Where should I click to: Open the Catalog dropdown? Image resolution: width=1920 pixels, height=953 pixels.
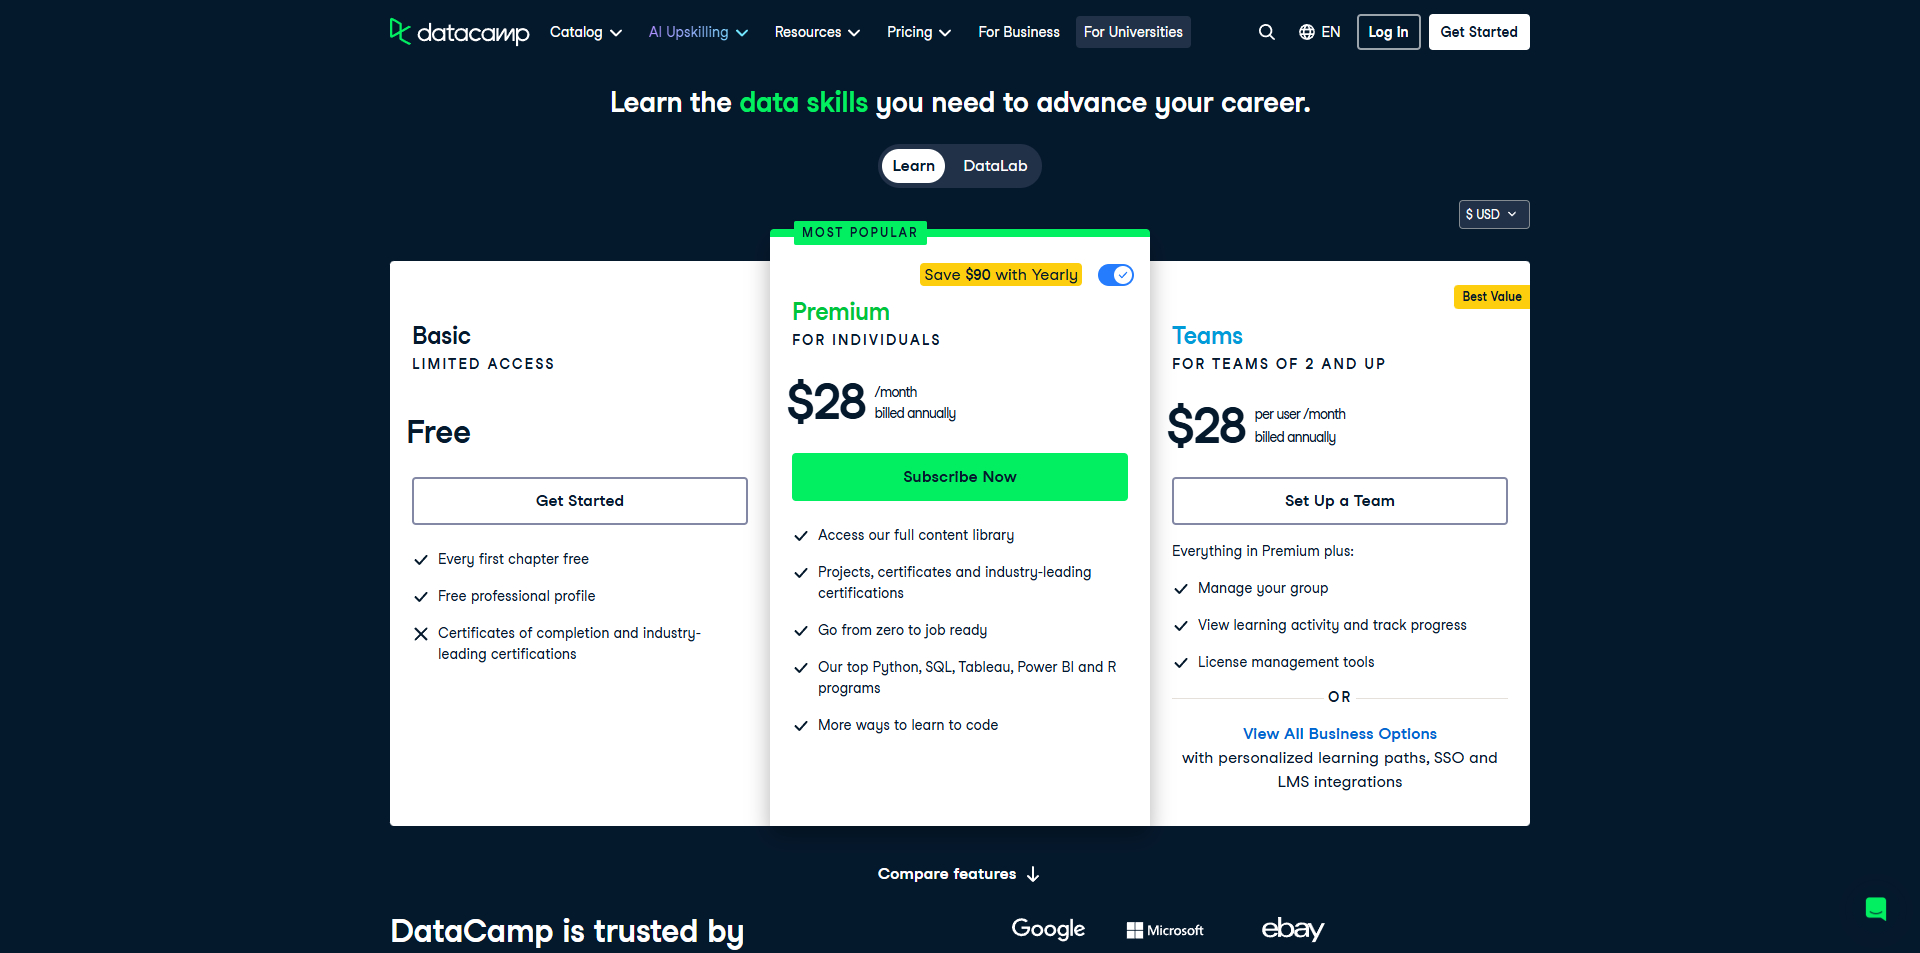click(585, 32)
